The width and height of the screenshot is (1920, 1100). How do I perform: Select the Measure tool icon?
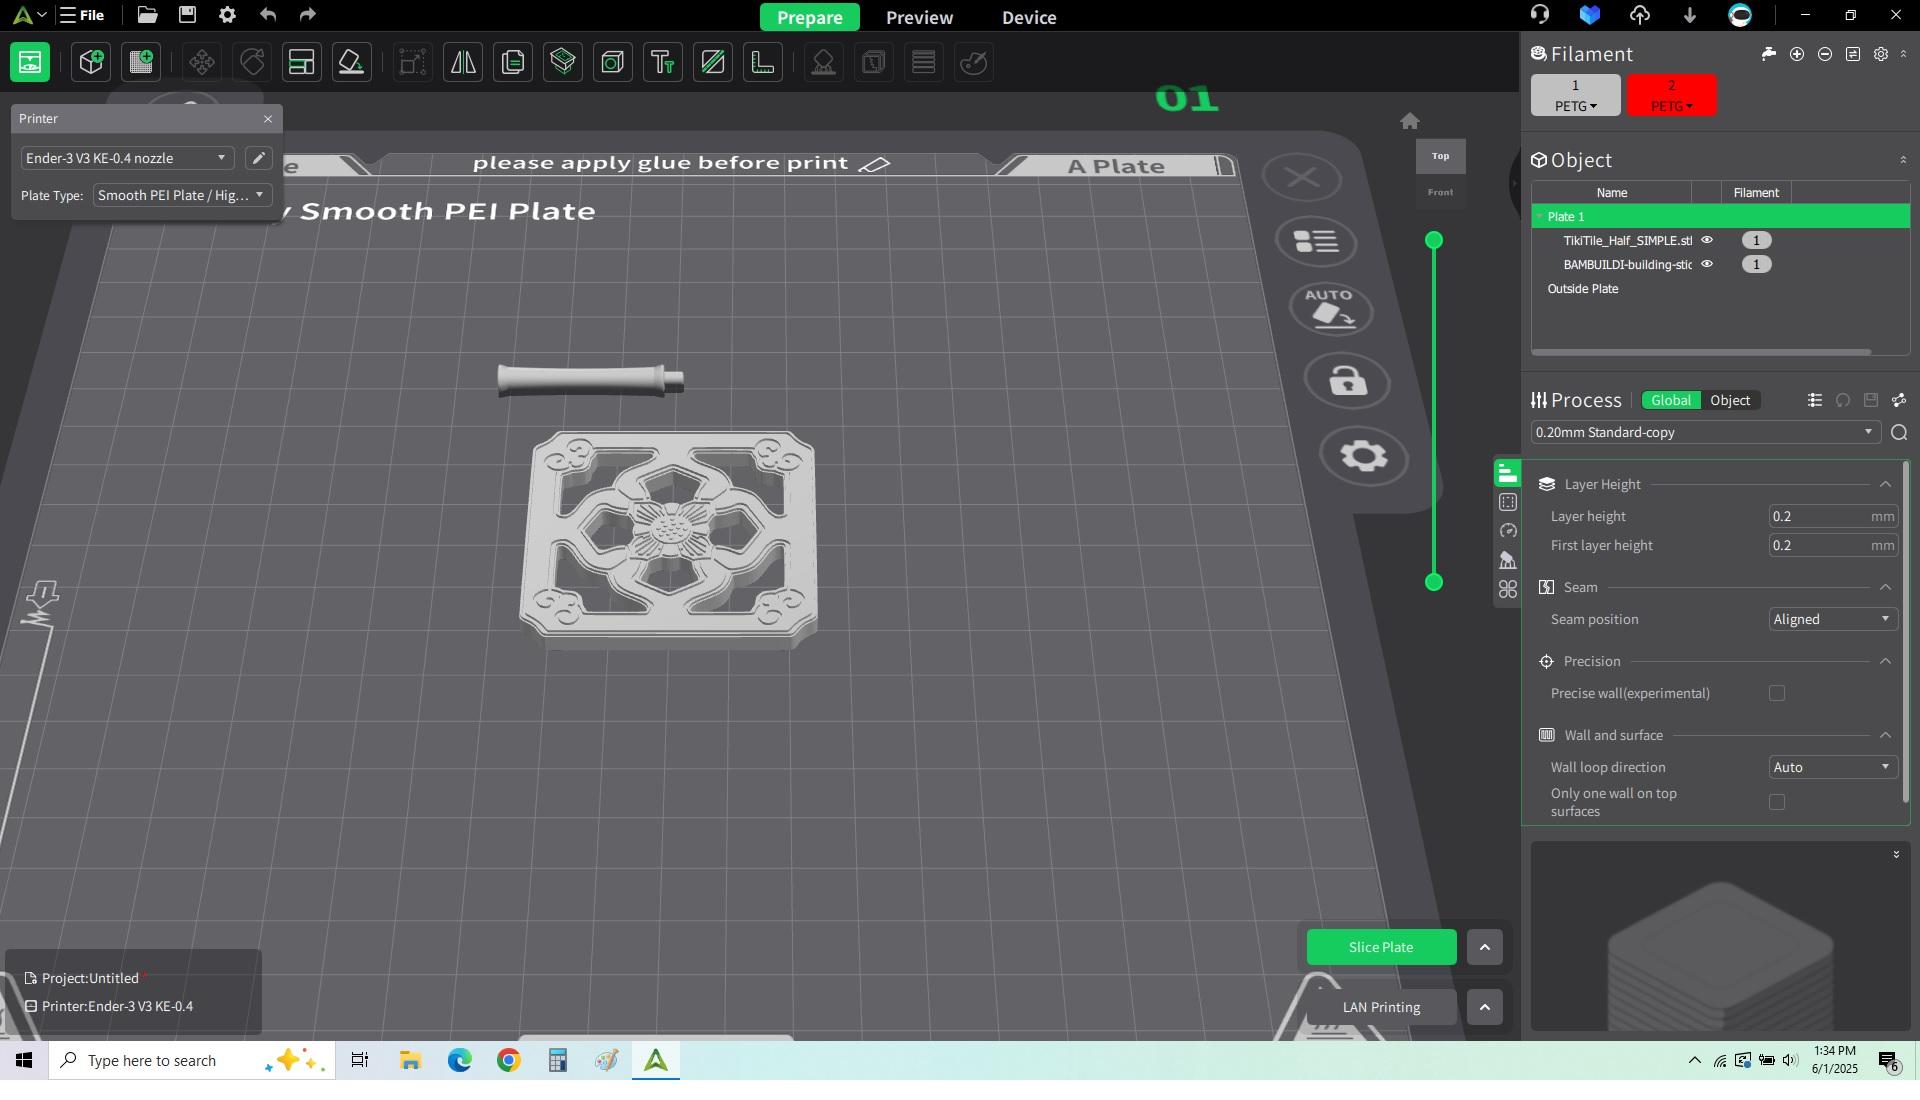[x=763, y=62]
